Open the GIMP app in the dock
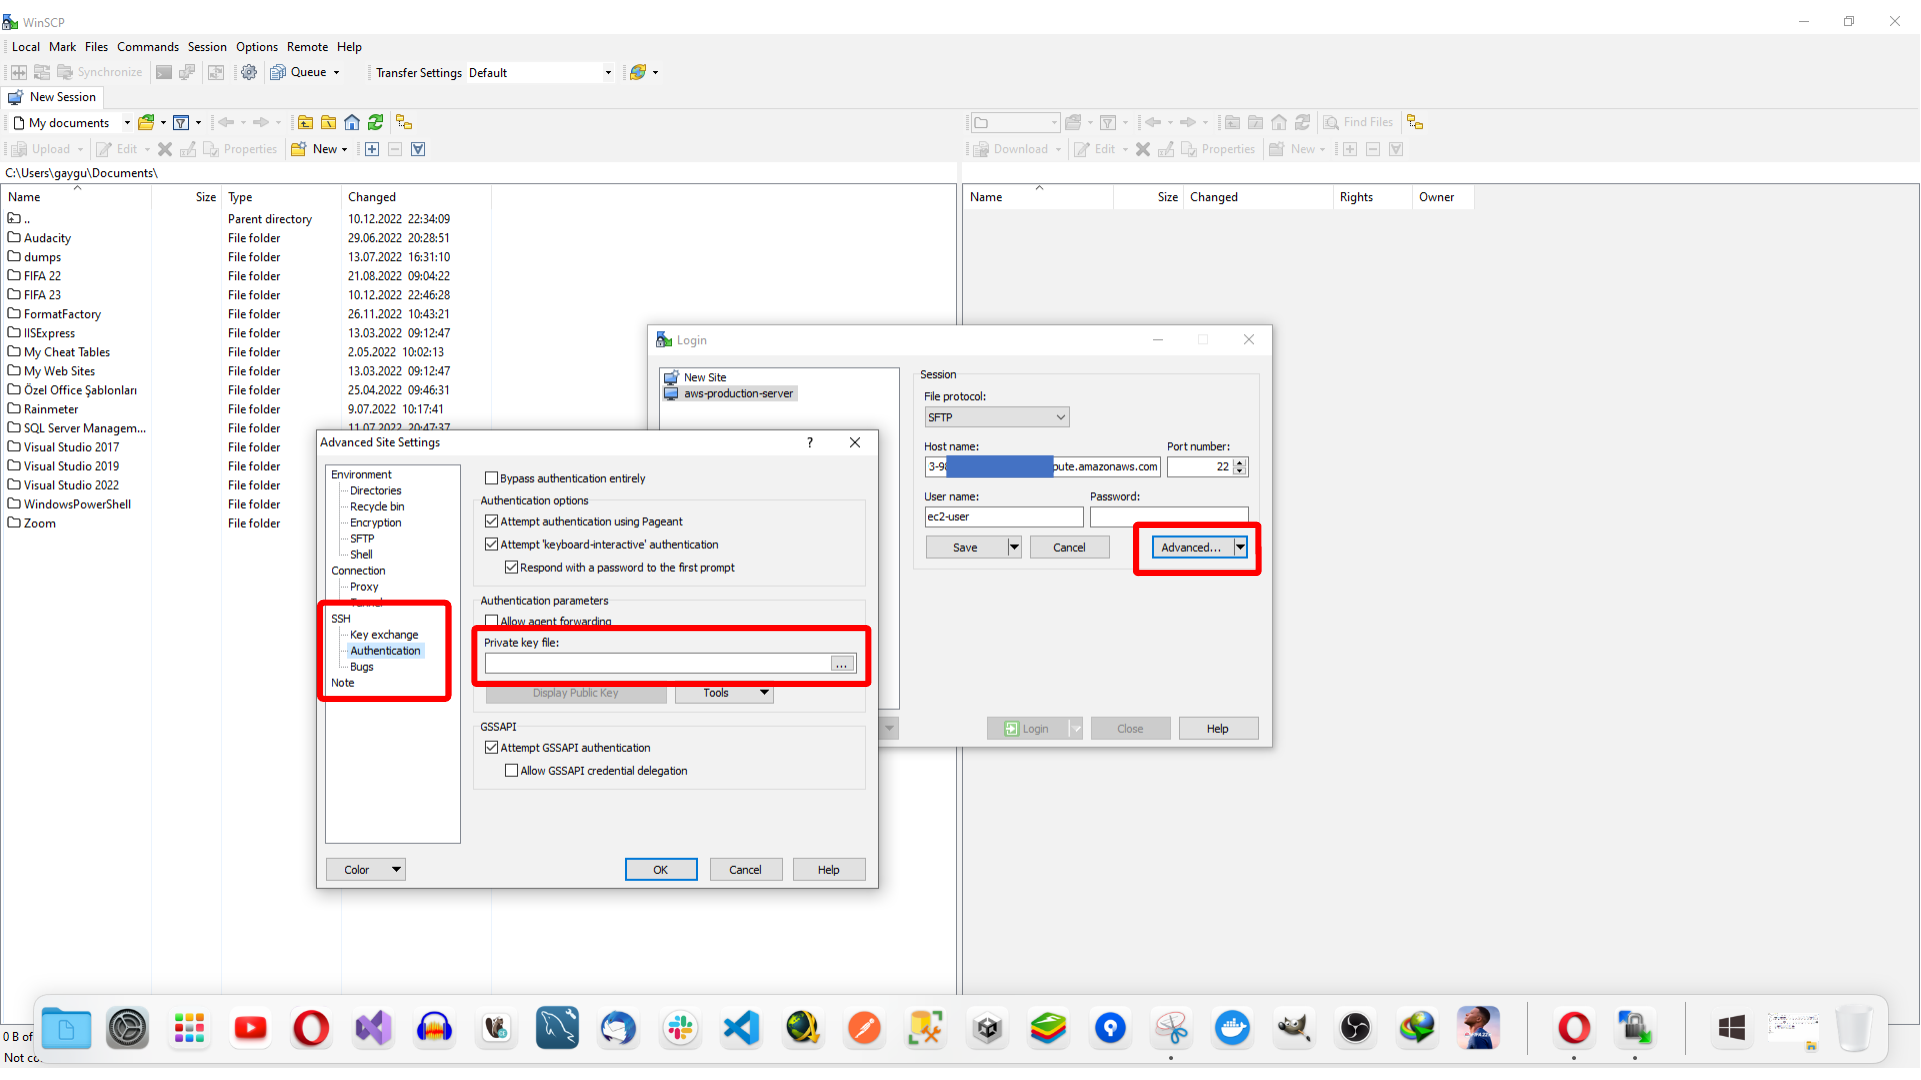 pyautogui.click(x=1294, y=1028)
